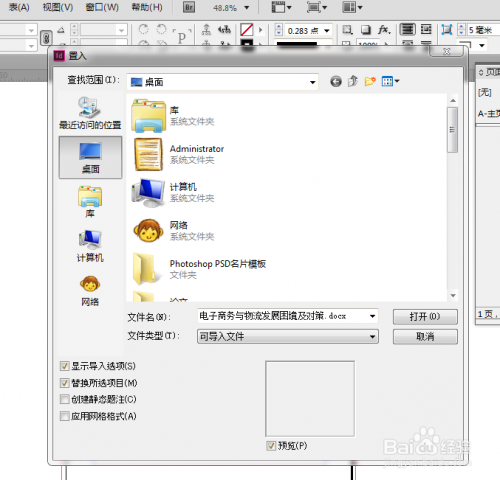Click the file list vertical scrollbar thumb
Viewport: 500px width, 480px height.
click(x=452, y=130)
